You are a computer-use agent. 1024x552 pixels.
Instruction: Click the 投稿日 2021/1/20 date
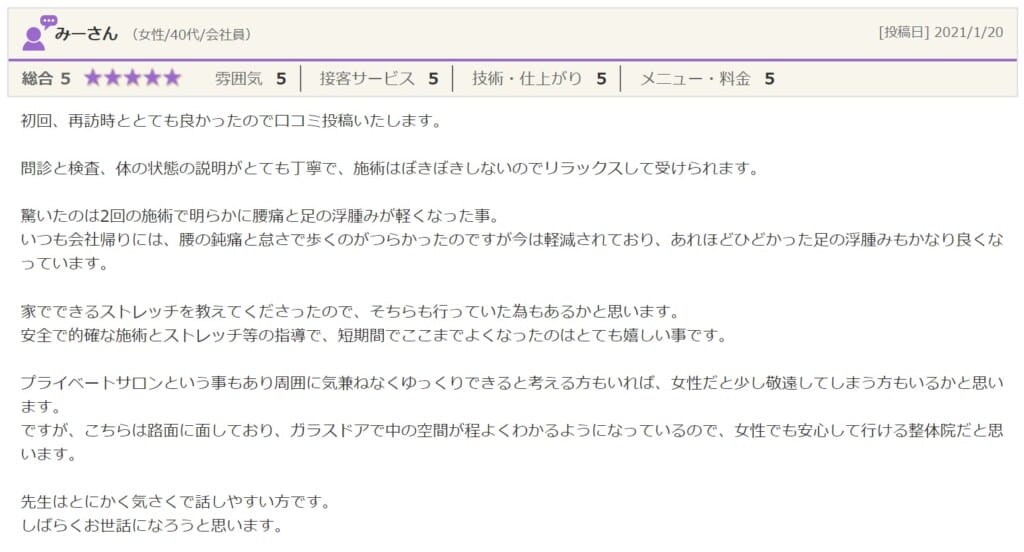[941, 32]
